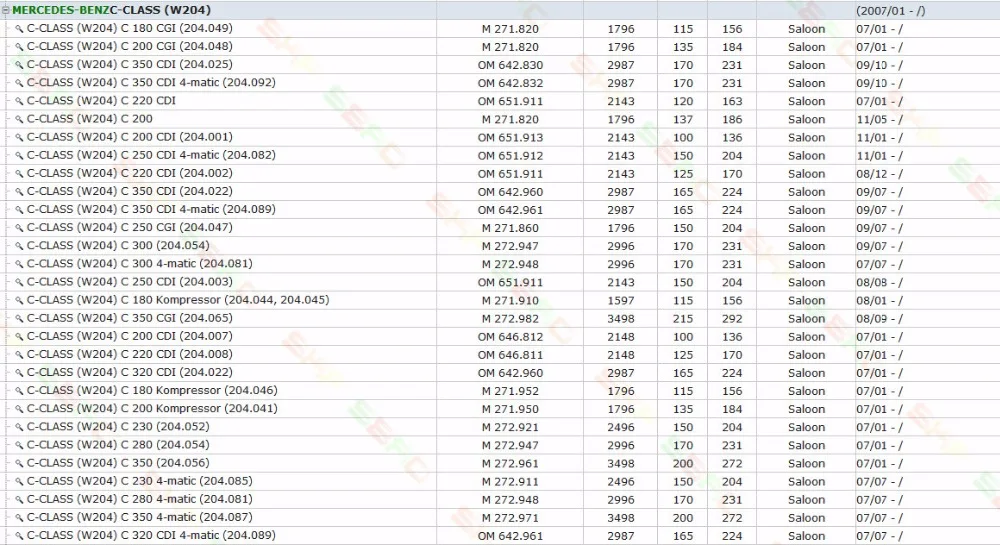
Task: Select the MERCEDES-BENZ C-CLASS (W204) header text
Action: 112,10
